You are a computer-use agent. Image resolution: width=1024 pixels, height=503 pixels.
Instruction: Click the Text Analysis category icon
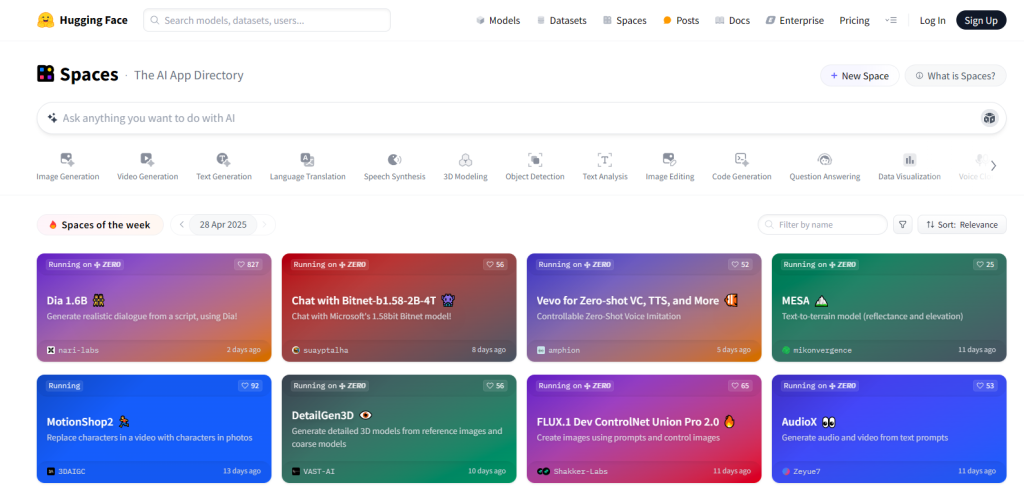coord(605,159)
